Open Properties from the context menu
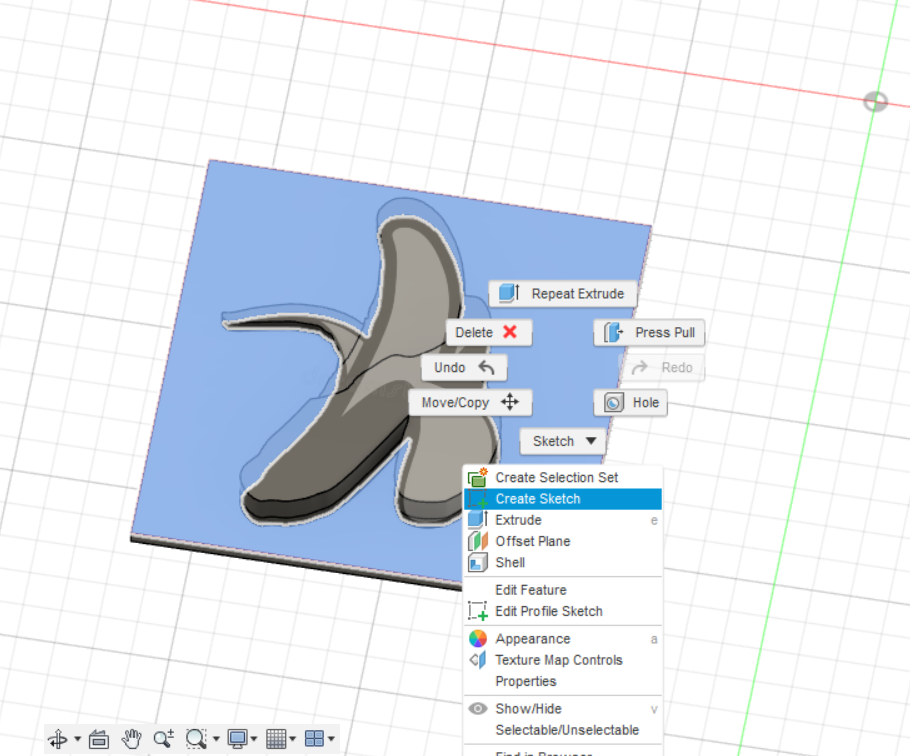Screen dimensions: 910x756 point(563,681)
